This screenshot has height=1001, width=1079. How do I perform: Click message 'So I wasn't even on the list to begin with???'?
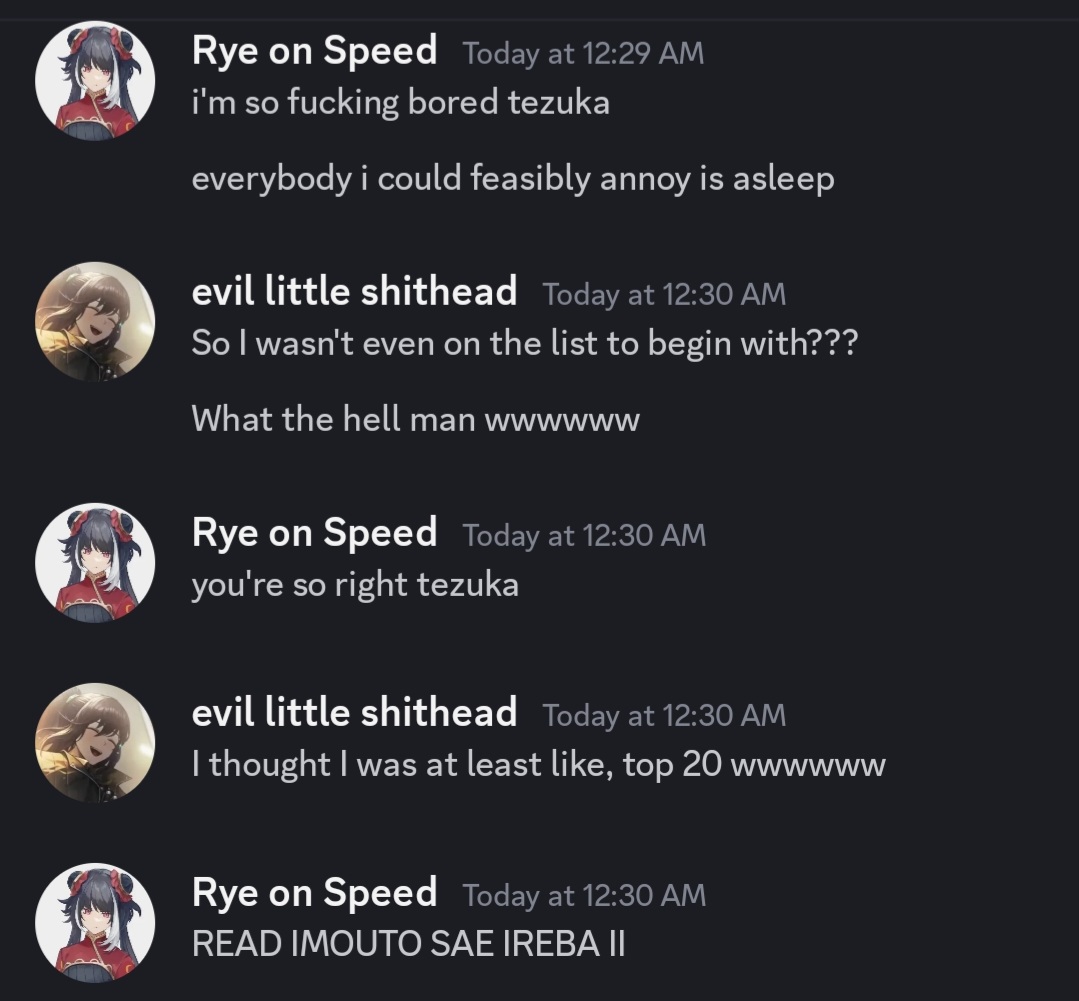524,343
